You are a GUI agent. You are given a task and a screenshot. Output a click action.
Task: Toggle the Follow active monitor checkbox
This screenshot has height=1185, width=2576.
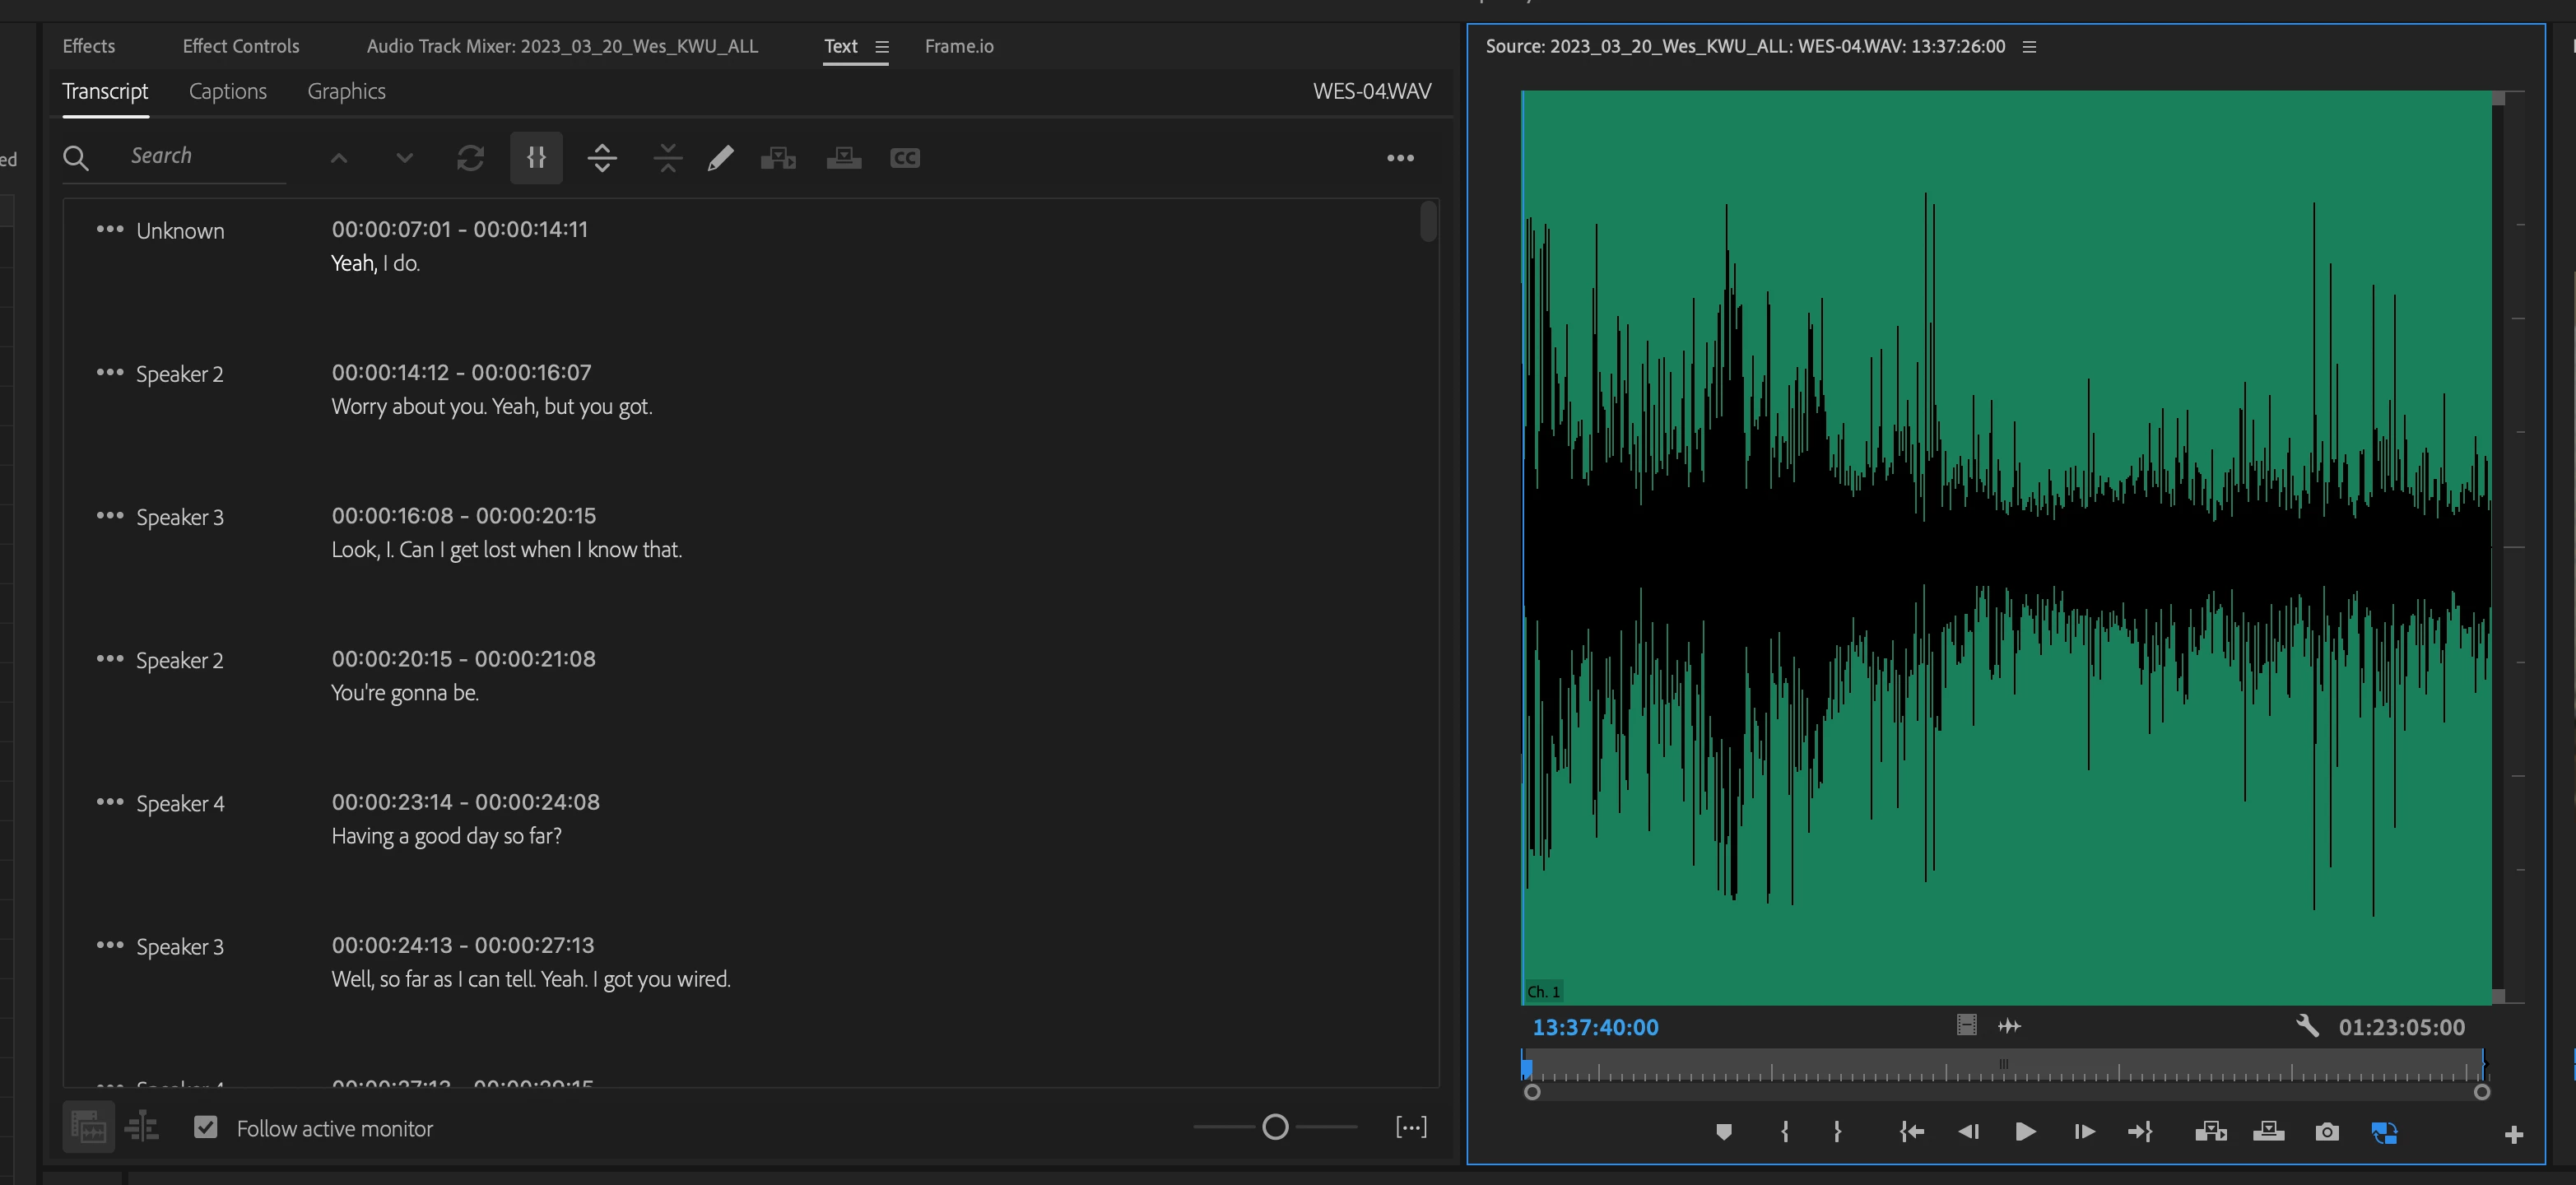click(x=206, y=1128)
